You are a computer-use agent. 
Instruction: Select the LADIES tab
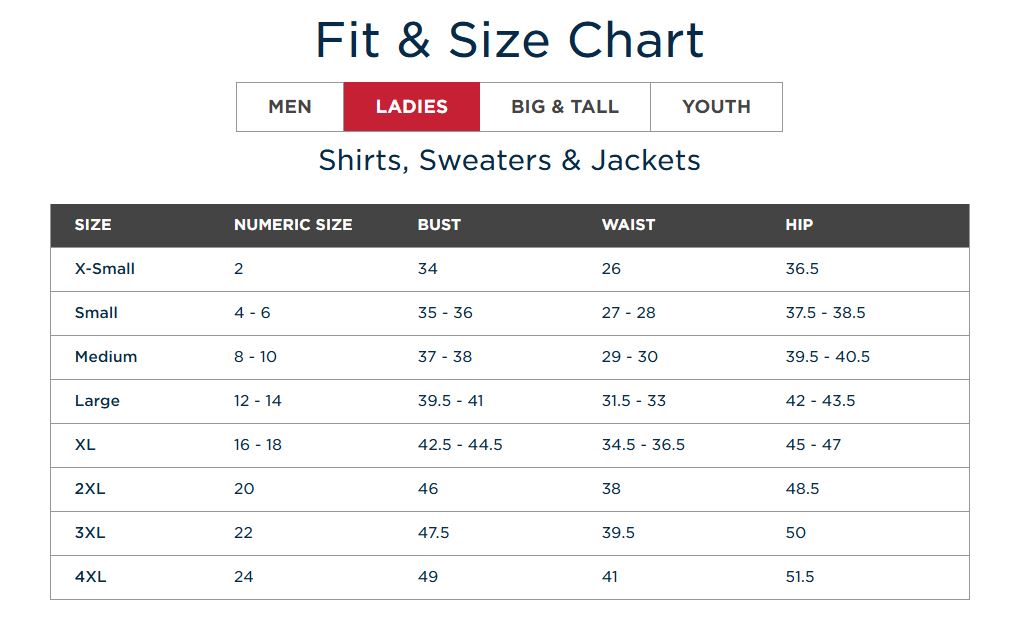[412, 107]
